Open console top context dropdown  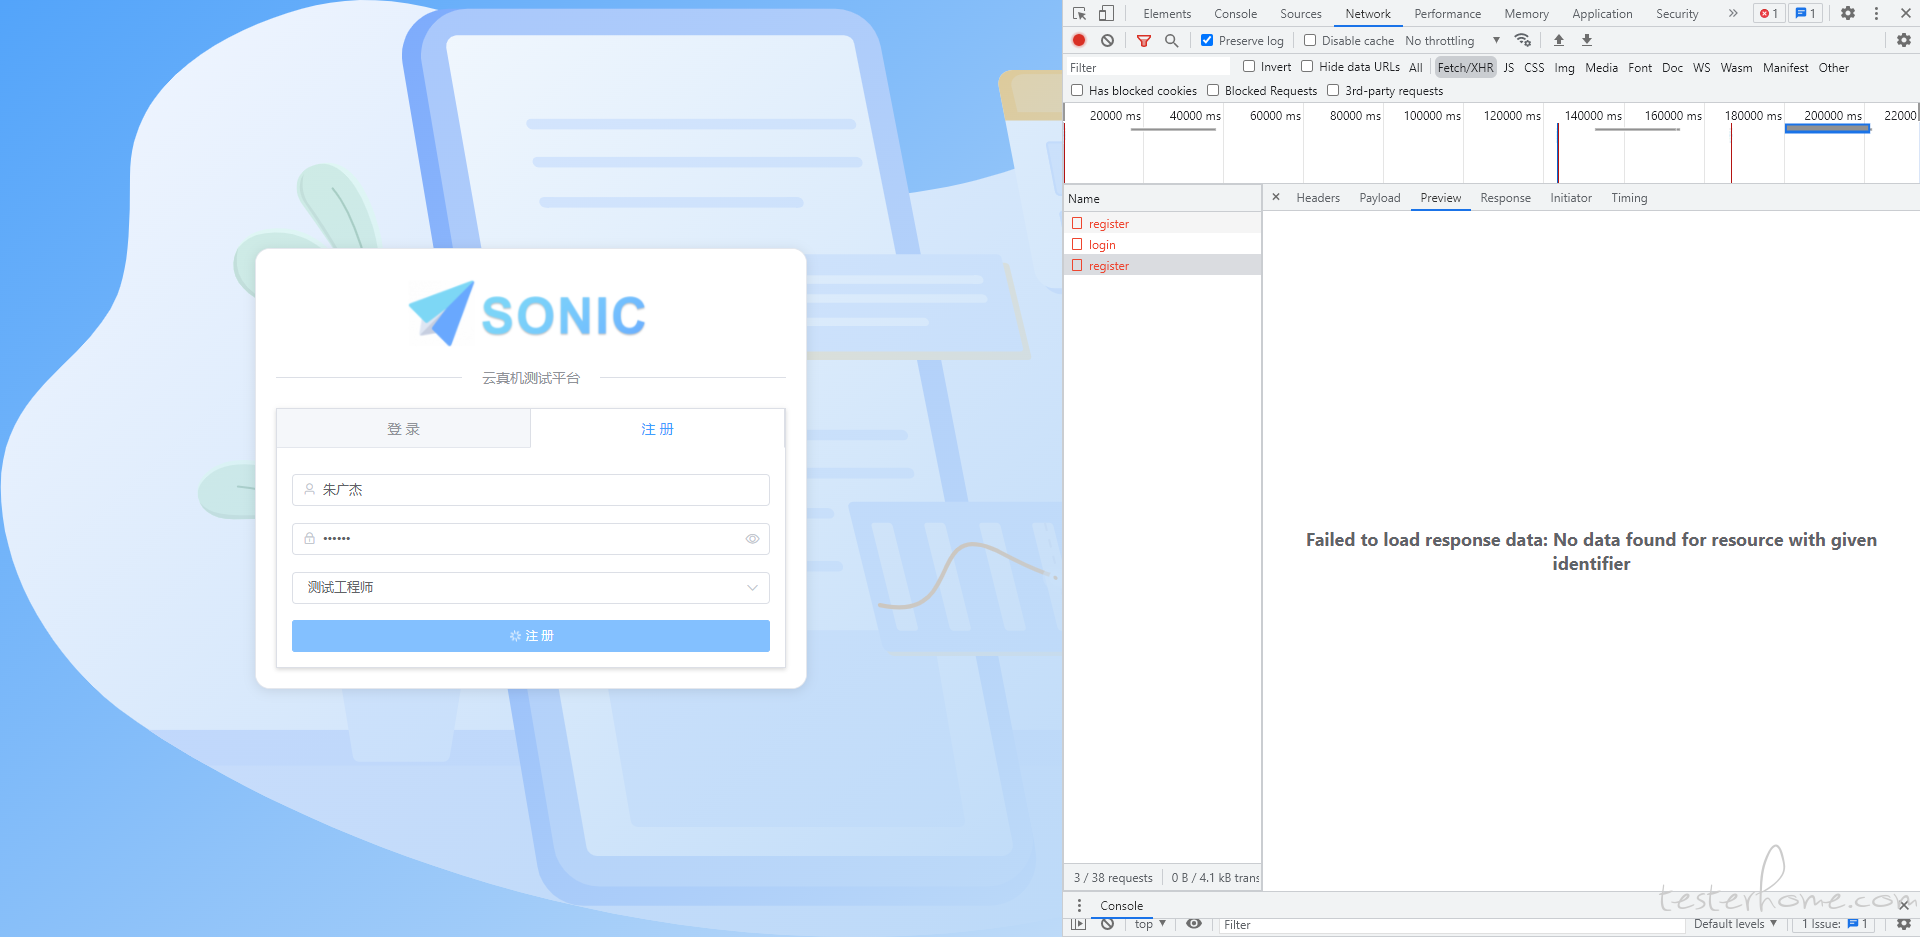[1150, 924]
